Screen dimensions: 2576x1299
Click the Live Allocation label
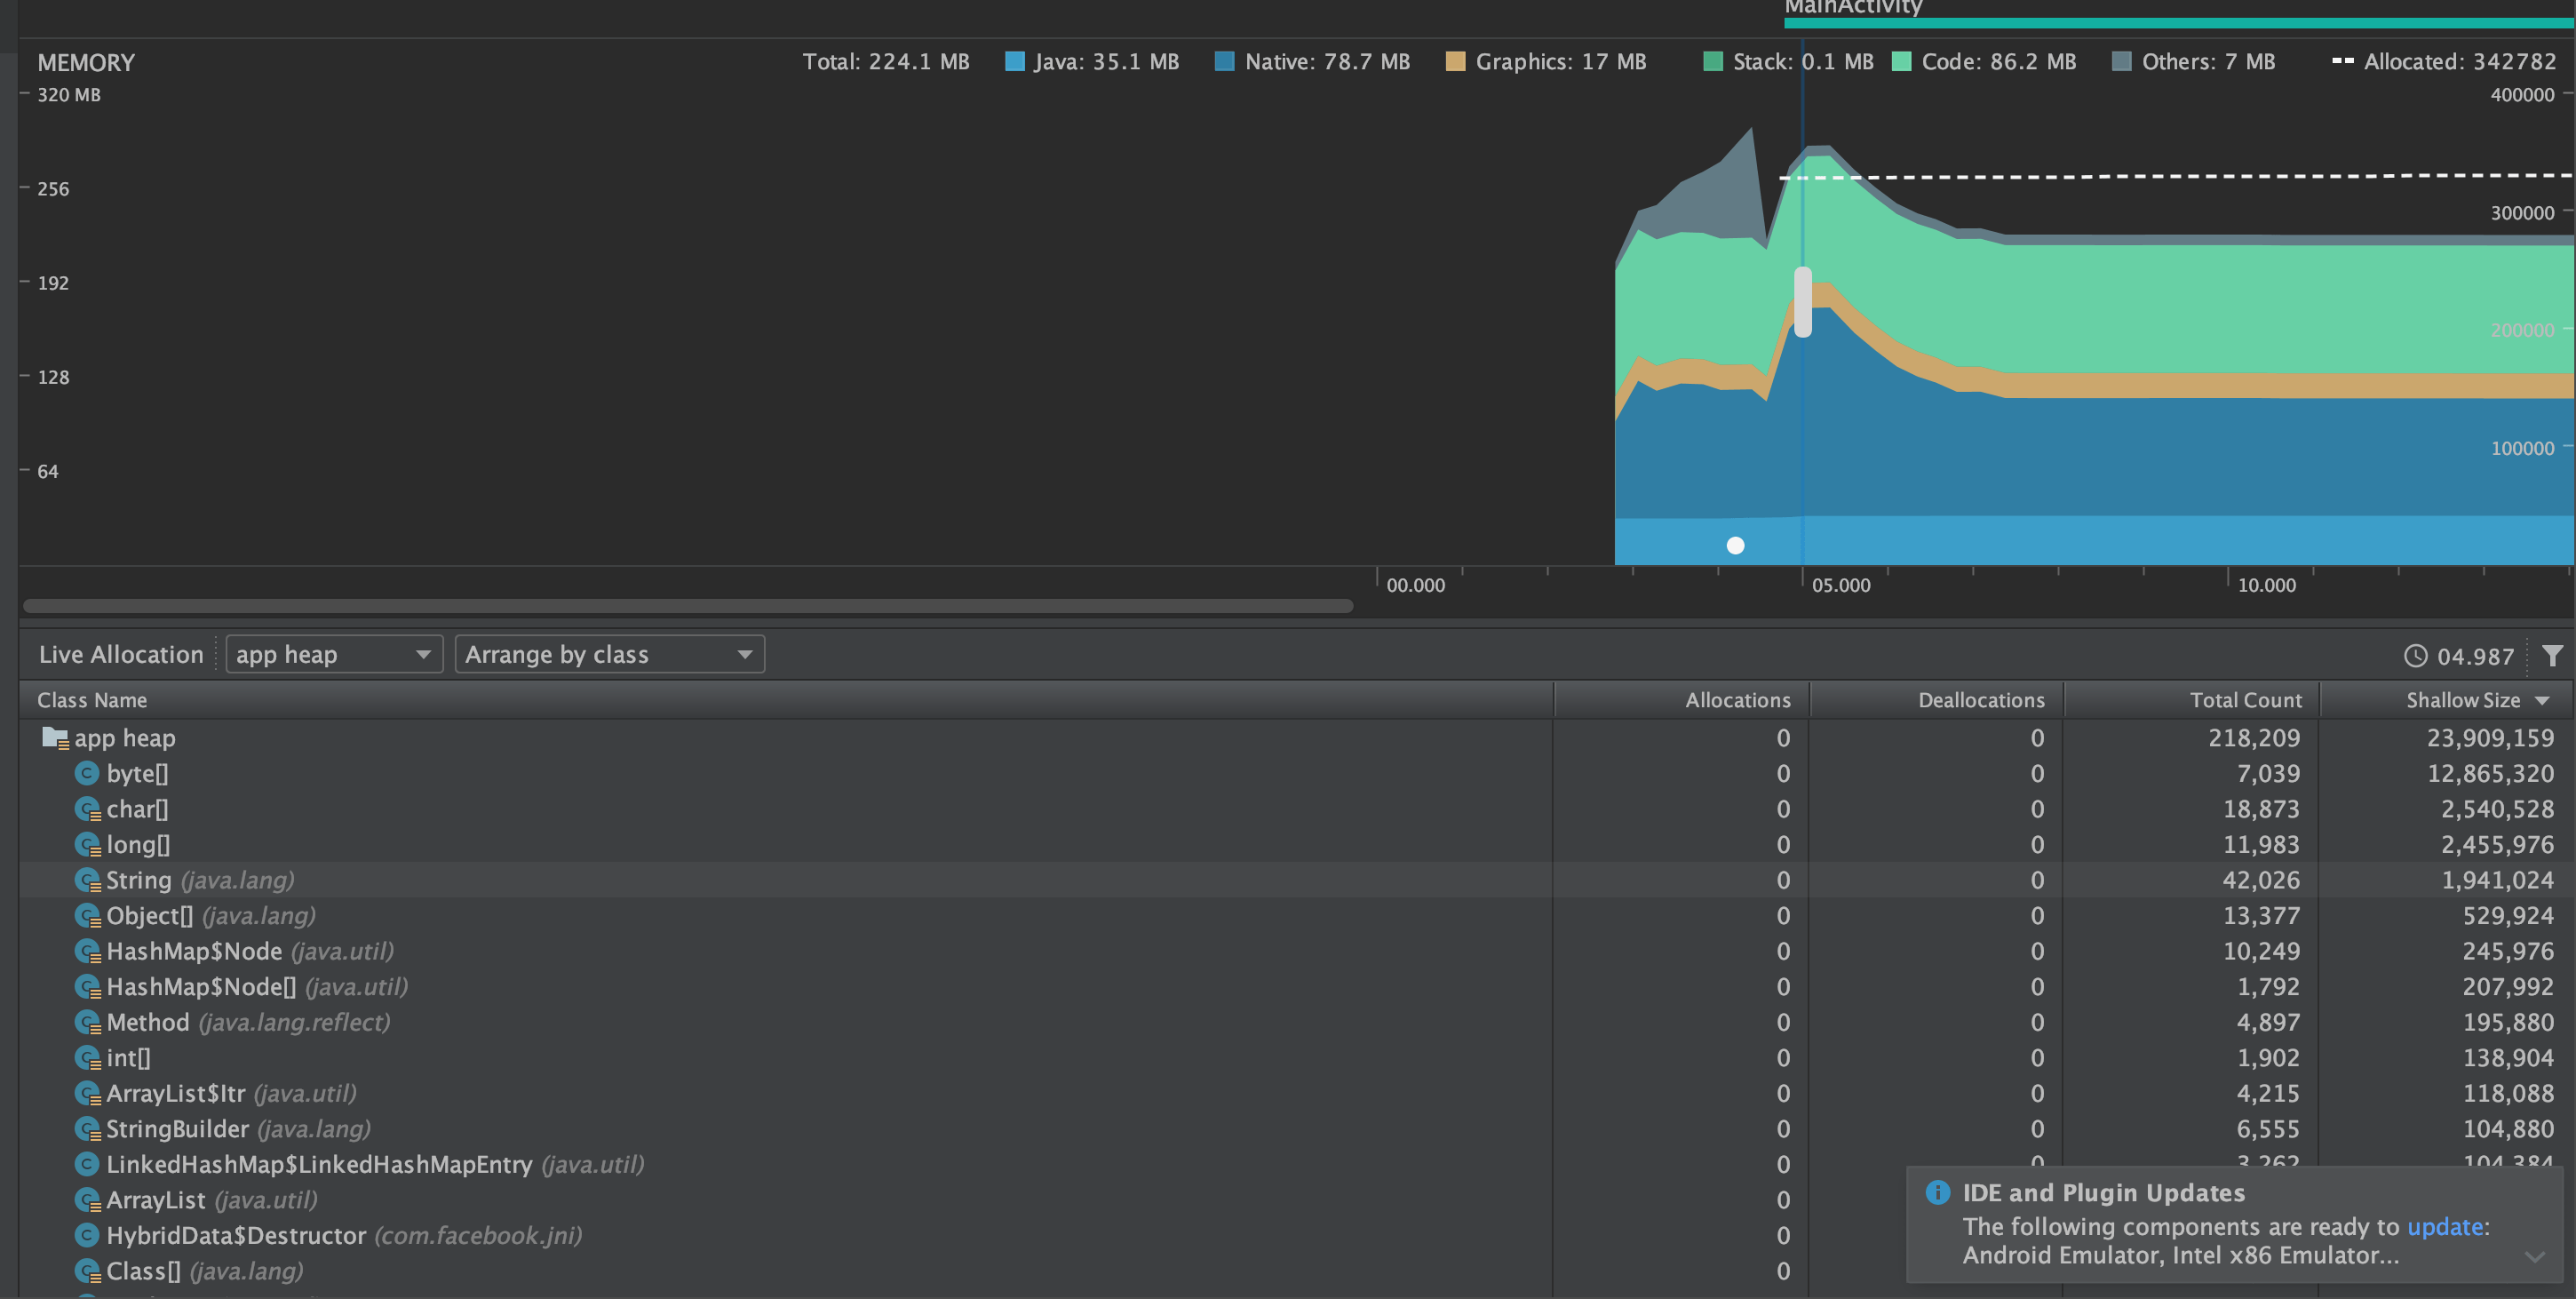point(121,654)
